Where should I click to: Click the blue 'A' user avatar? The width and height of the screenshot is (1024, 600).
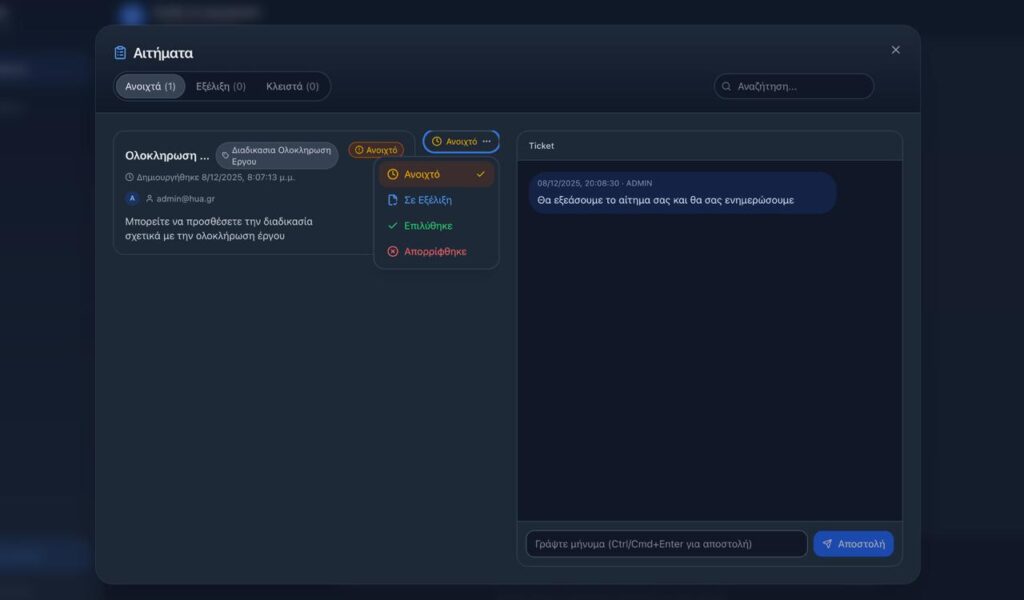(132, 198)
